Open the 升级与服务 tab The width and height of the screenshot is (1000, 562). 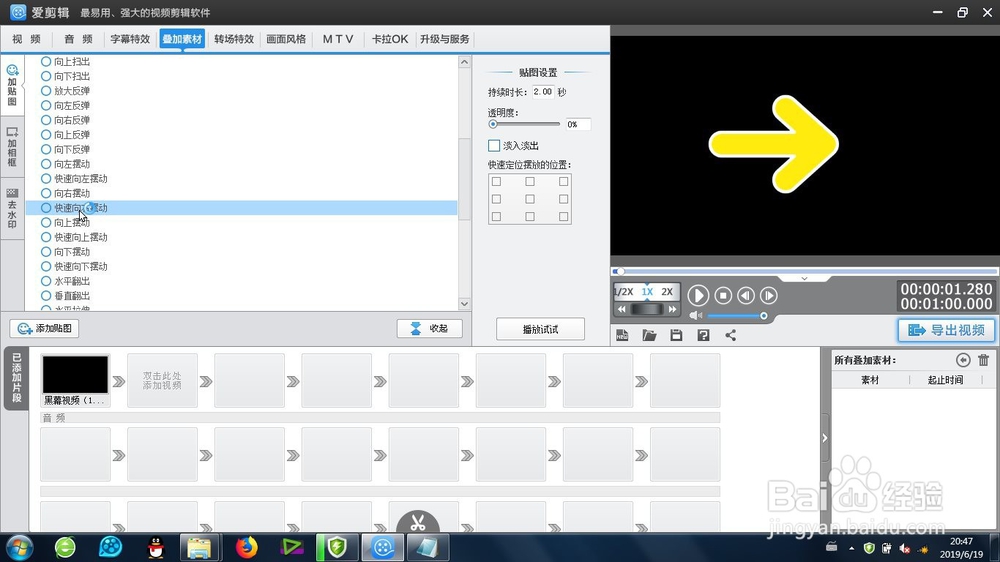coord(445,39)
